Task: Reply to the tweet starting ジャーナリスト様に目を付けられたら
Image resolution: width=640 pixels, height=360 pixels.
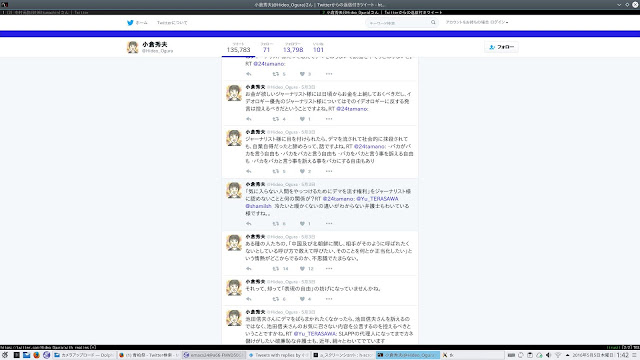Action: tap(249, 171)
